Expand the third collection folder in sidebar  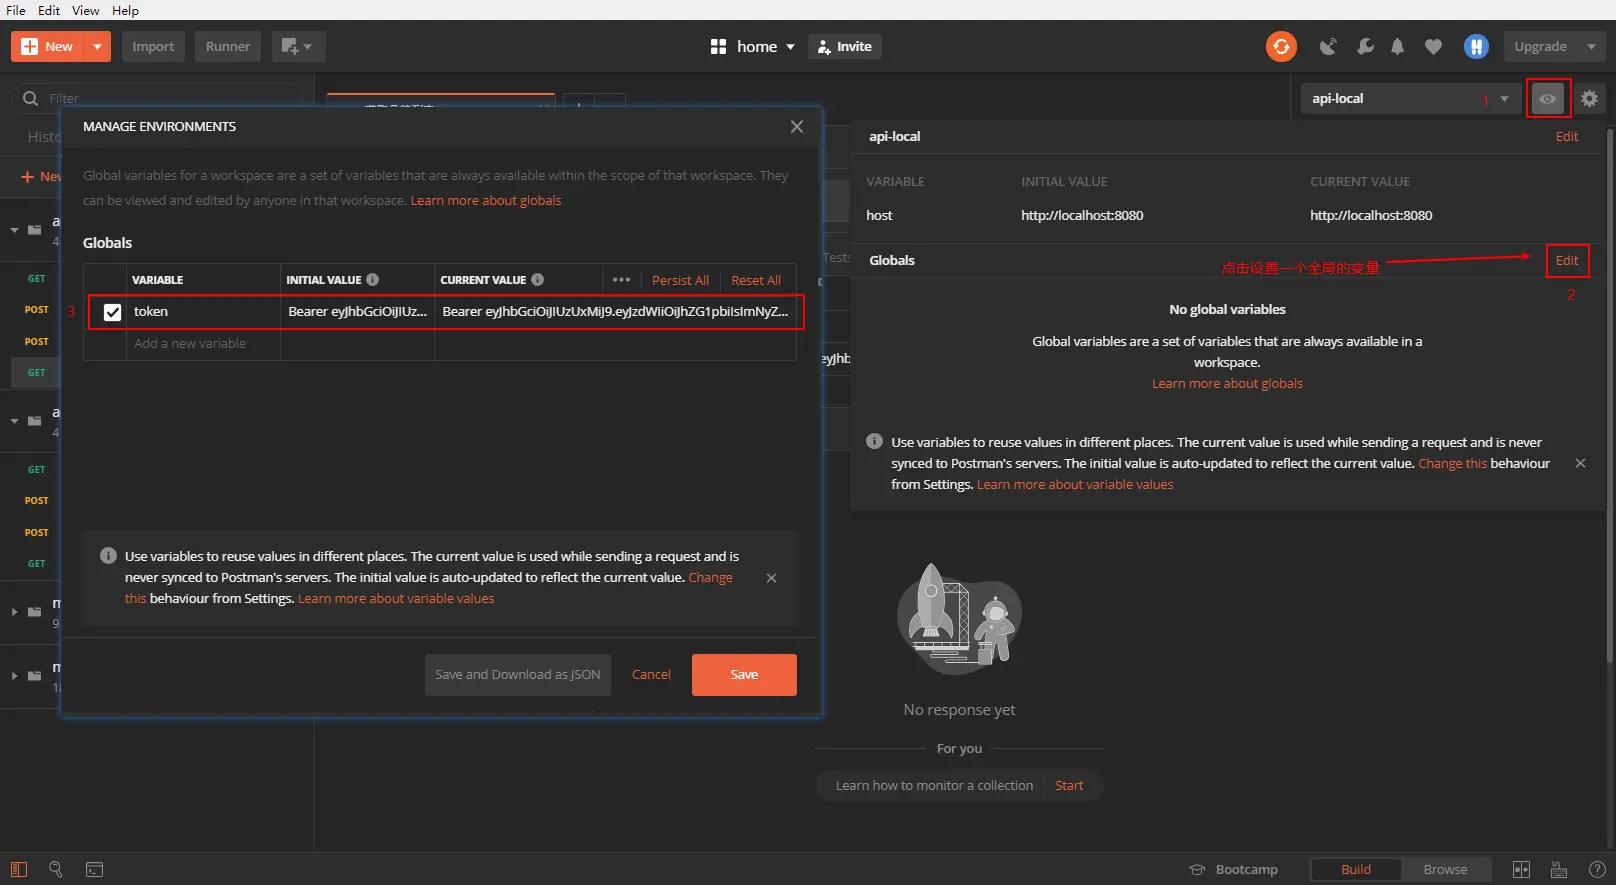coord(14,612)
